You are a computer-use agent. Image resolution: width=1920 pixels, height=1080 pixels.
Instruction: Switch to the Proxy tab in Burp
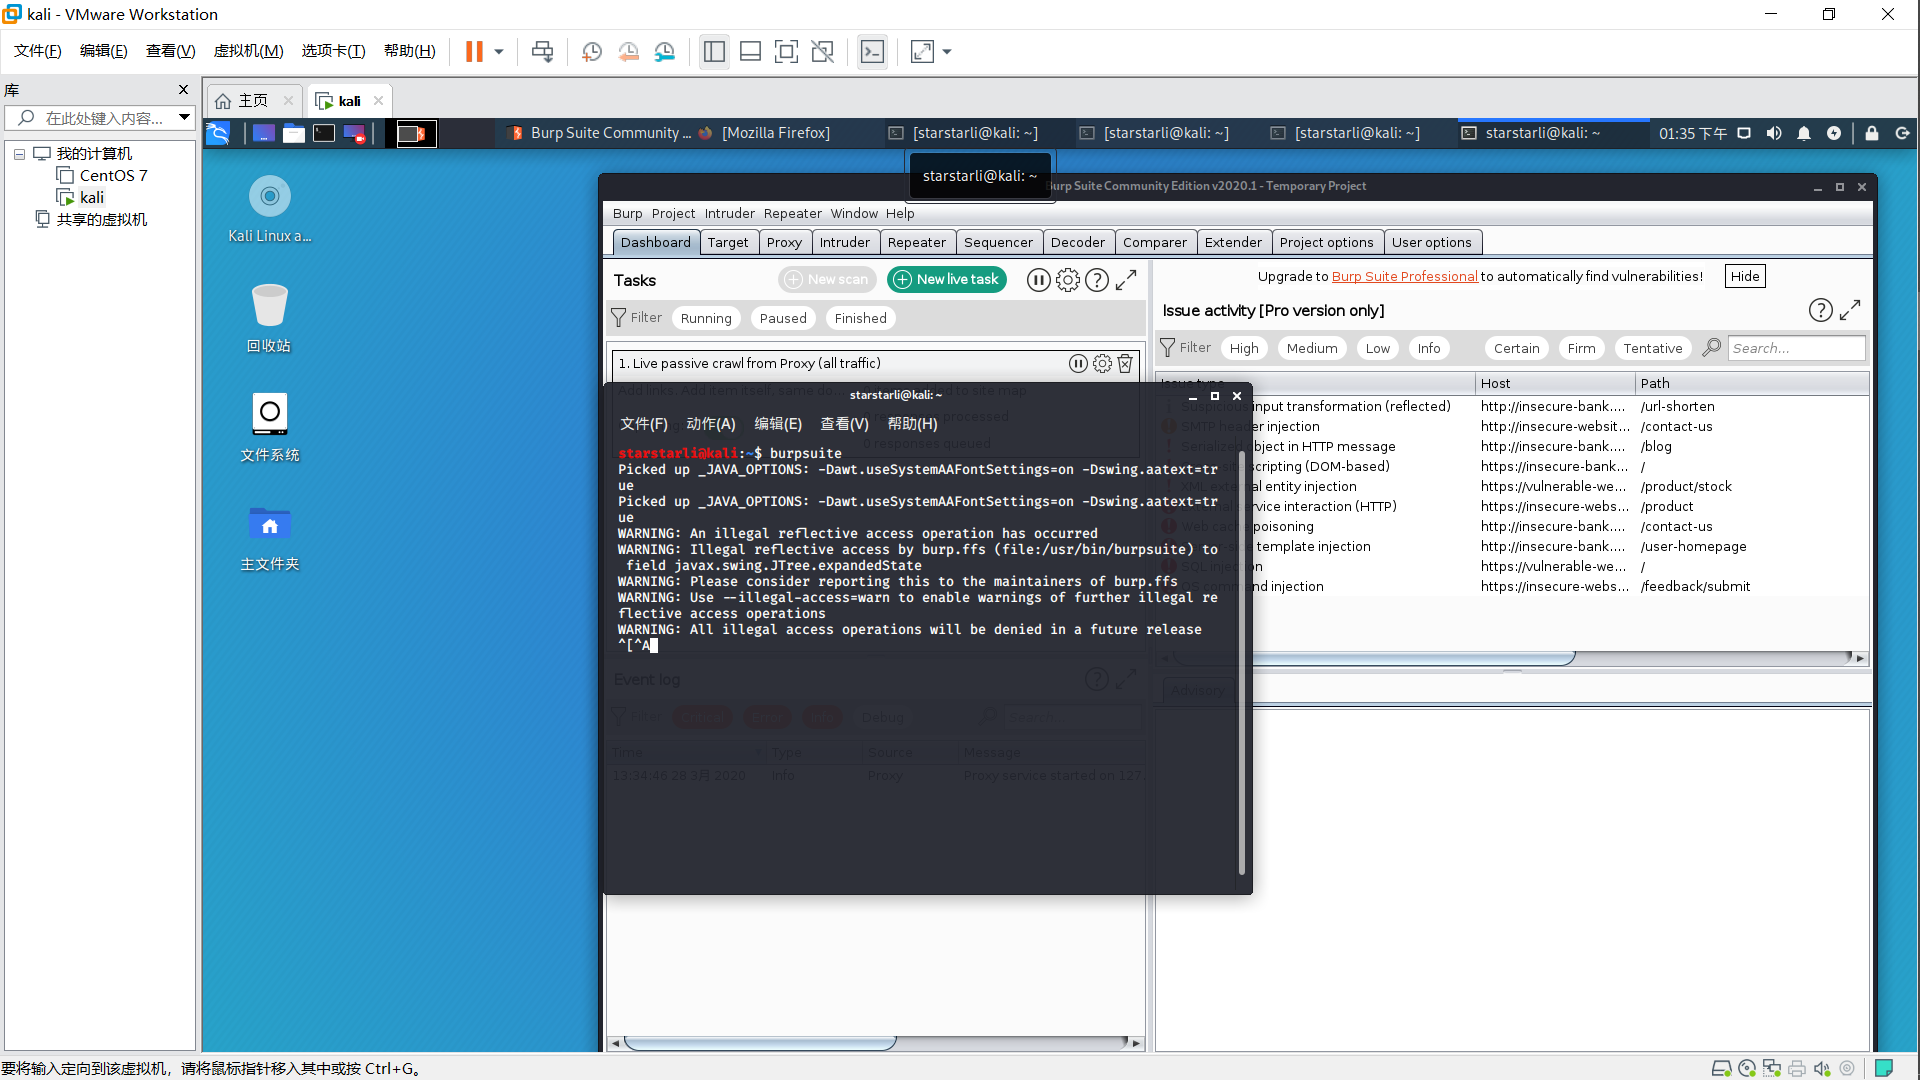click(x=784, y=243)
